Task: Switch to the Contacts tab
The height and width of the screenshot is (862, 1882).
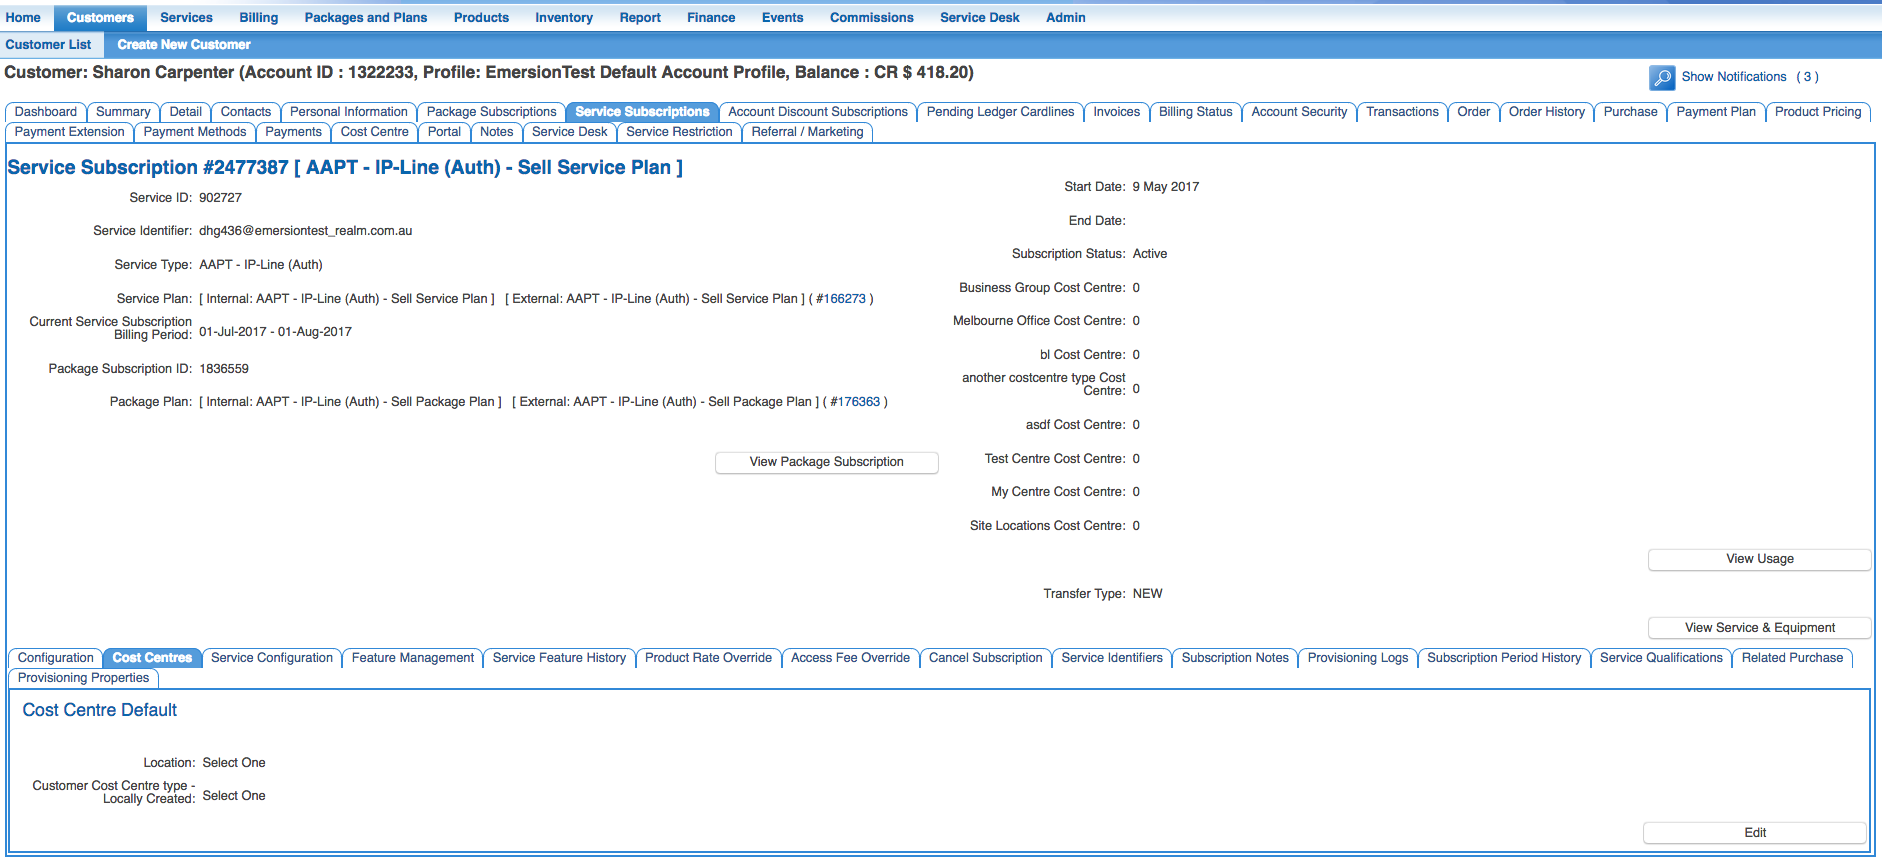Action: (x=246, y=112)
